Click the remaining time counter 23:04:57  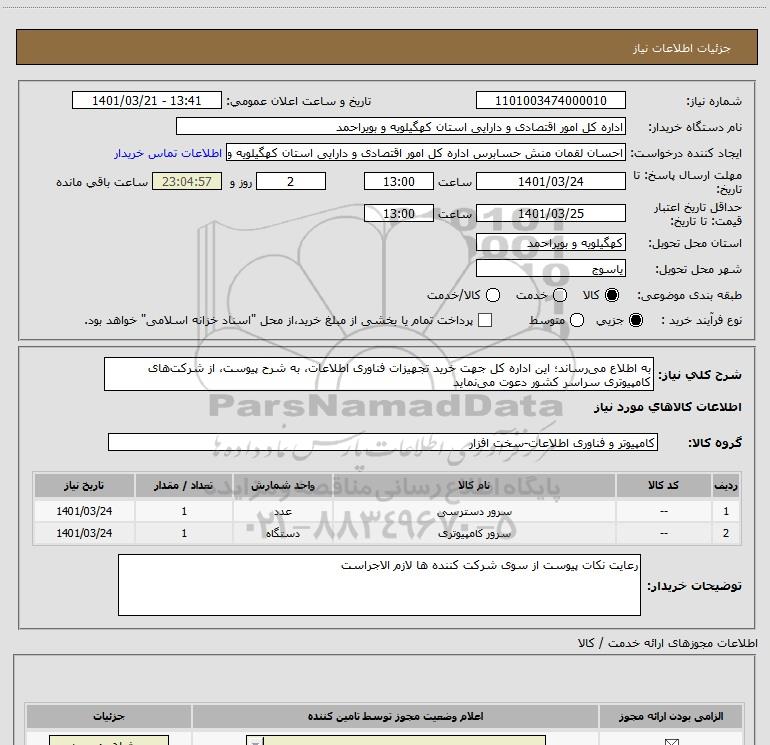point(187,181)
